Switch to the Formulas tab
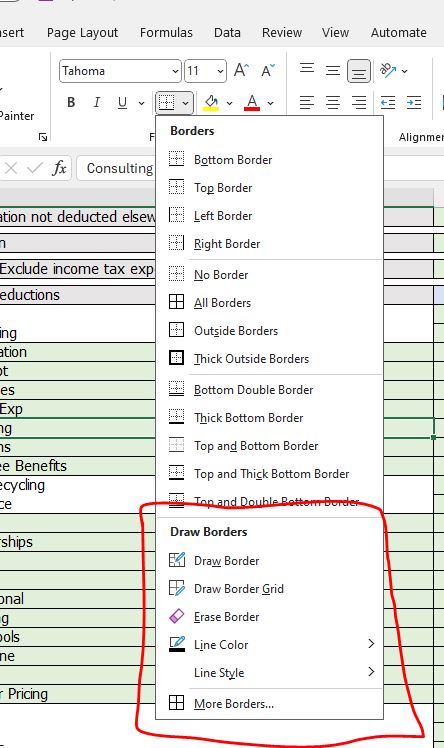This screenshot has width=444, height=748. 166,32
